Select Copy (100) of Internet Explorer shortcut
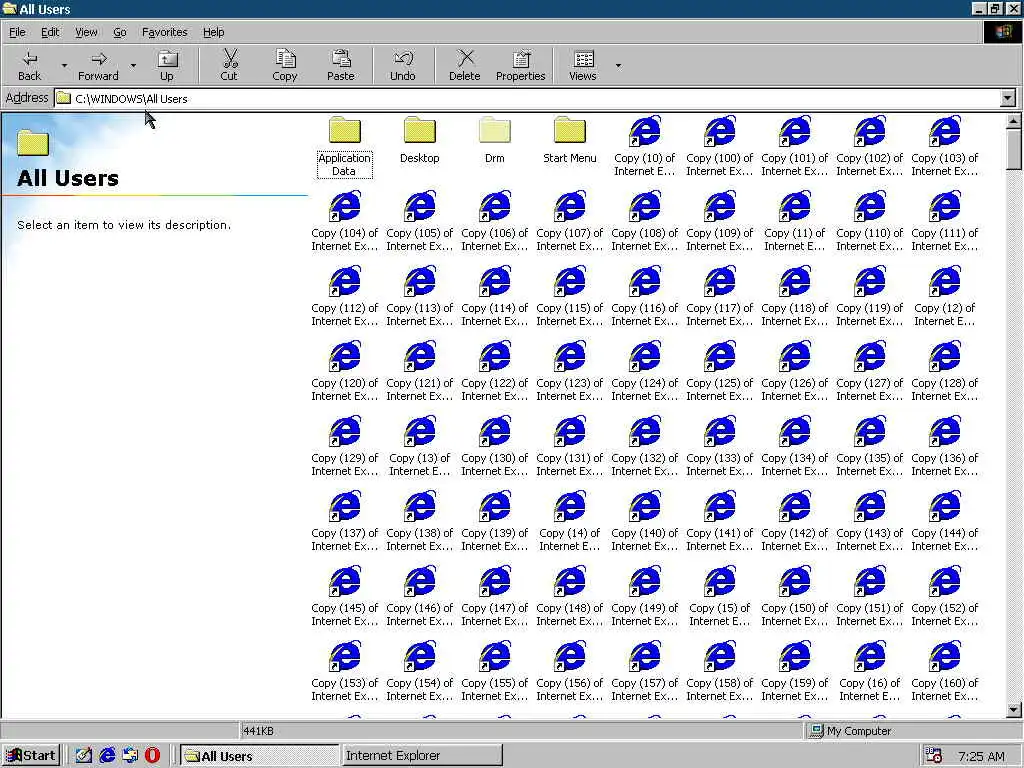The image size is (1024, 768). 720,147
